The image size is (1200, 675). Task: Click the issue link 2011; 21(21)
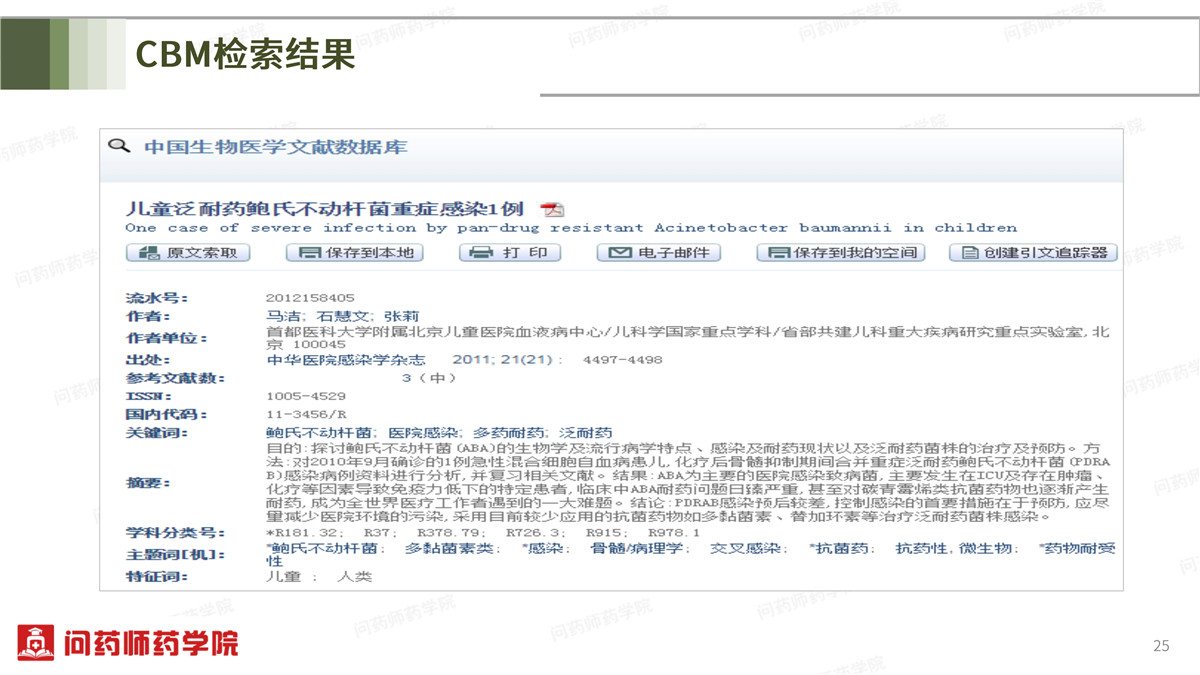502,360
